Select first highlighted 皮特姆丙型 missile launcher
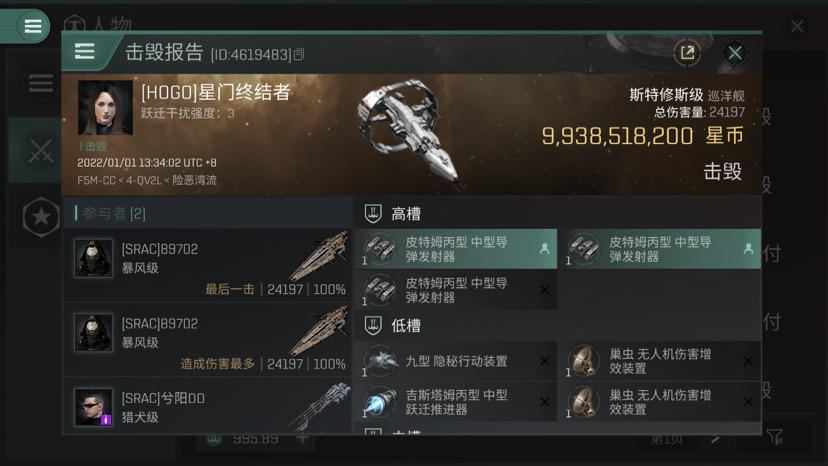 456,249
